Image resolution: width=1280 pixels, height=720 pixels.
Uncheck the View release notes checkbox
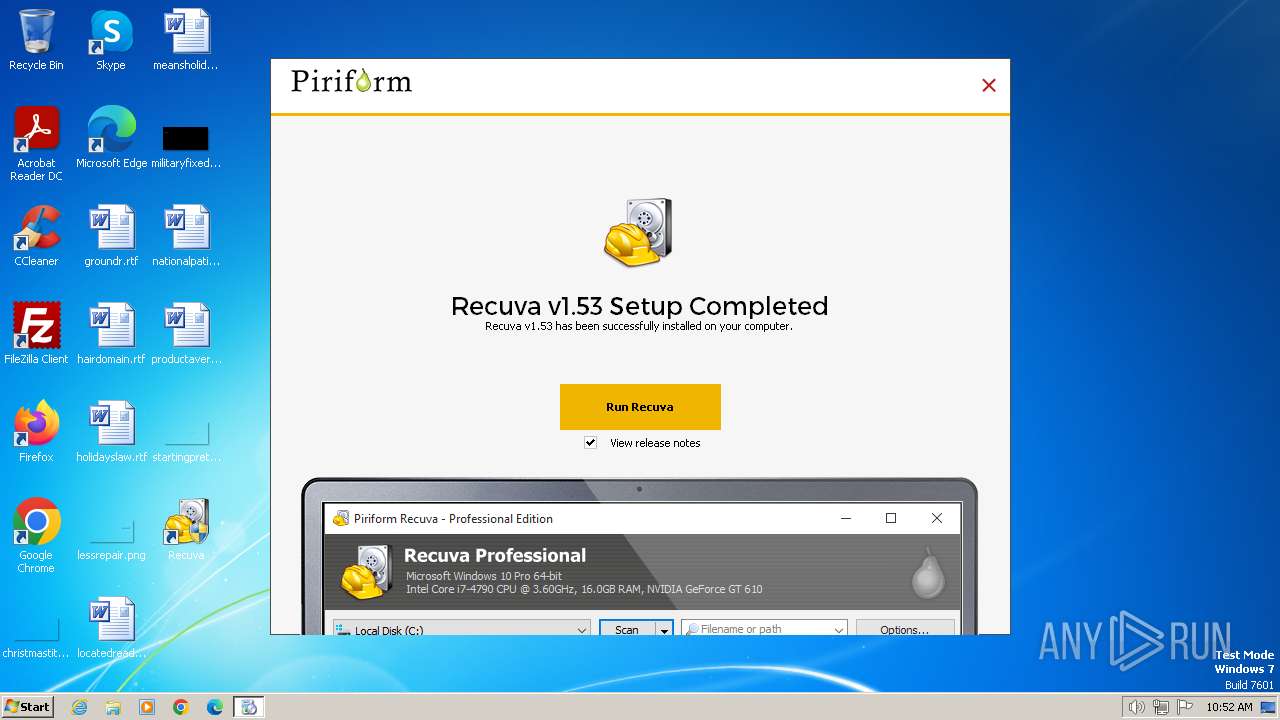click(x=590, y=443)
